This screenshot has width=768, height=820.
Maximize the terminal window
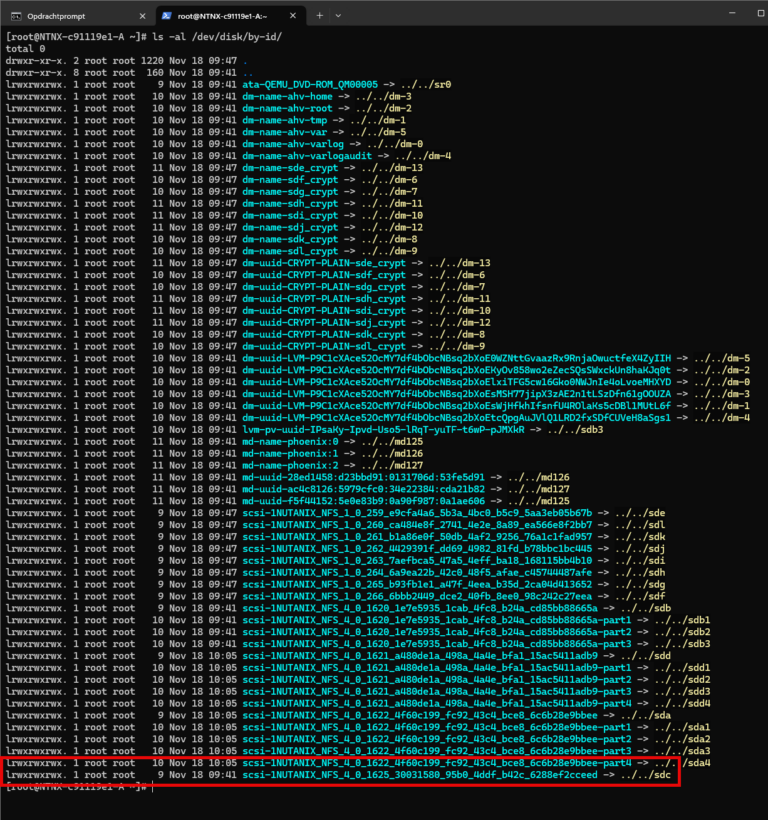(x=761, y=13)
